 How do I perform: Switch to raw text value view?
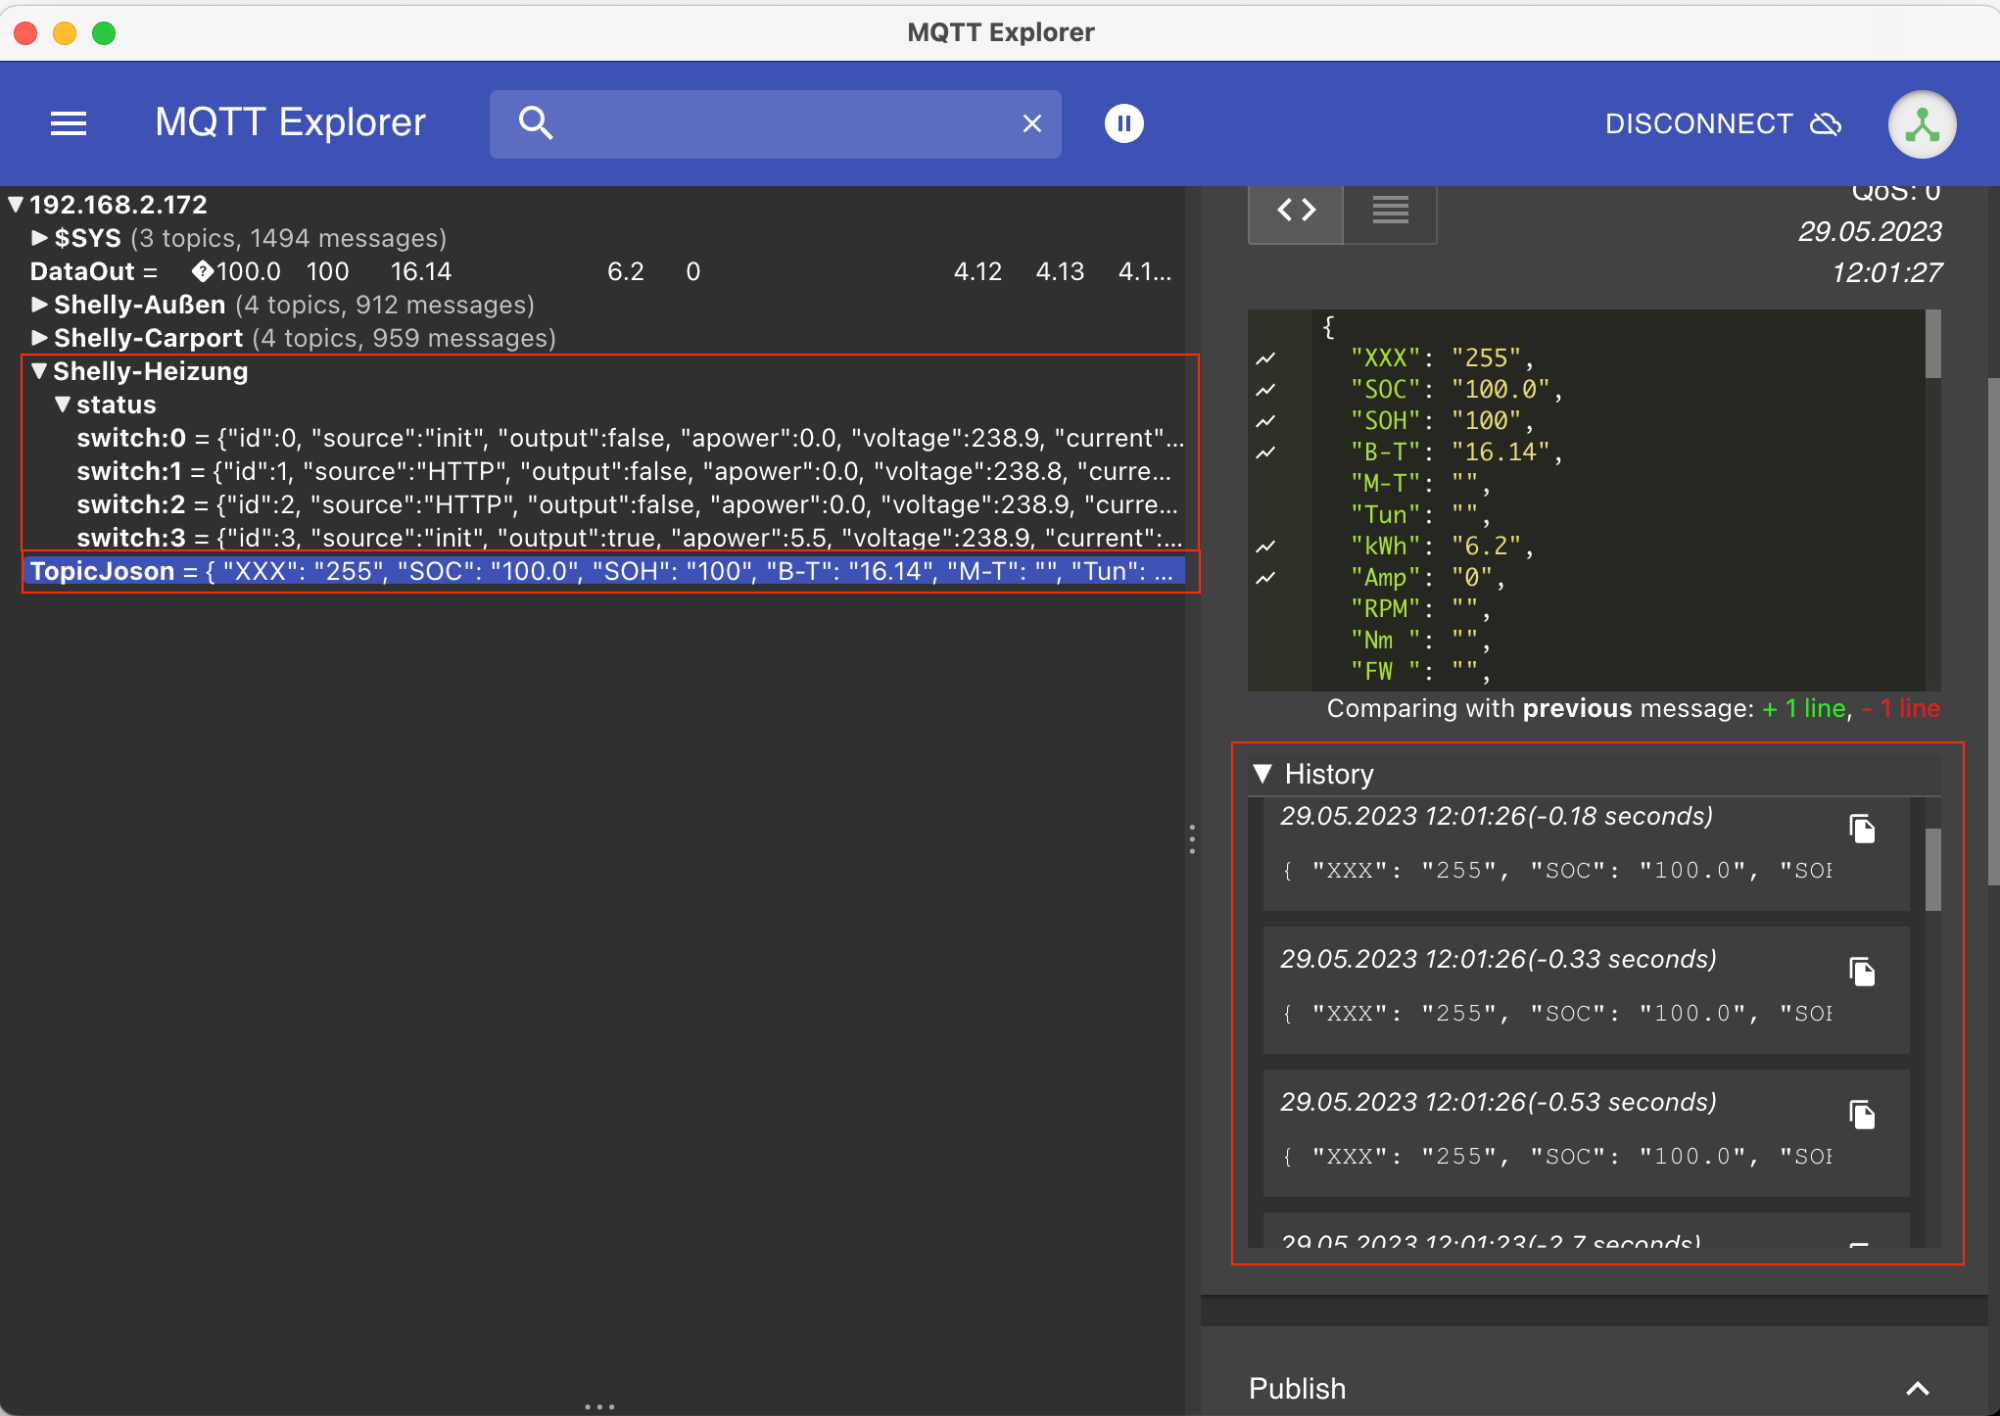coord(1390,210)
